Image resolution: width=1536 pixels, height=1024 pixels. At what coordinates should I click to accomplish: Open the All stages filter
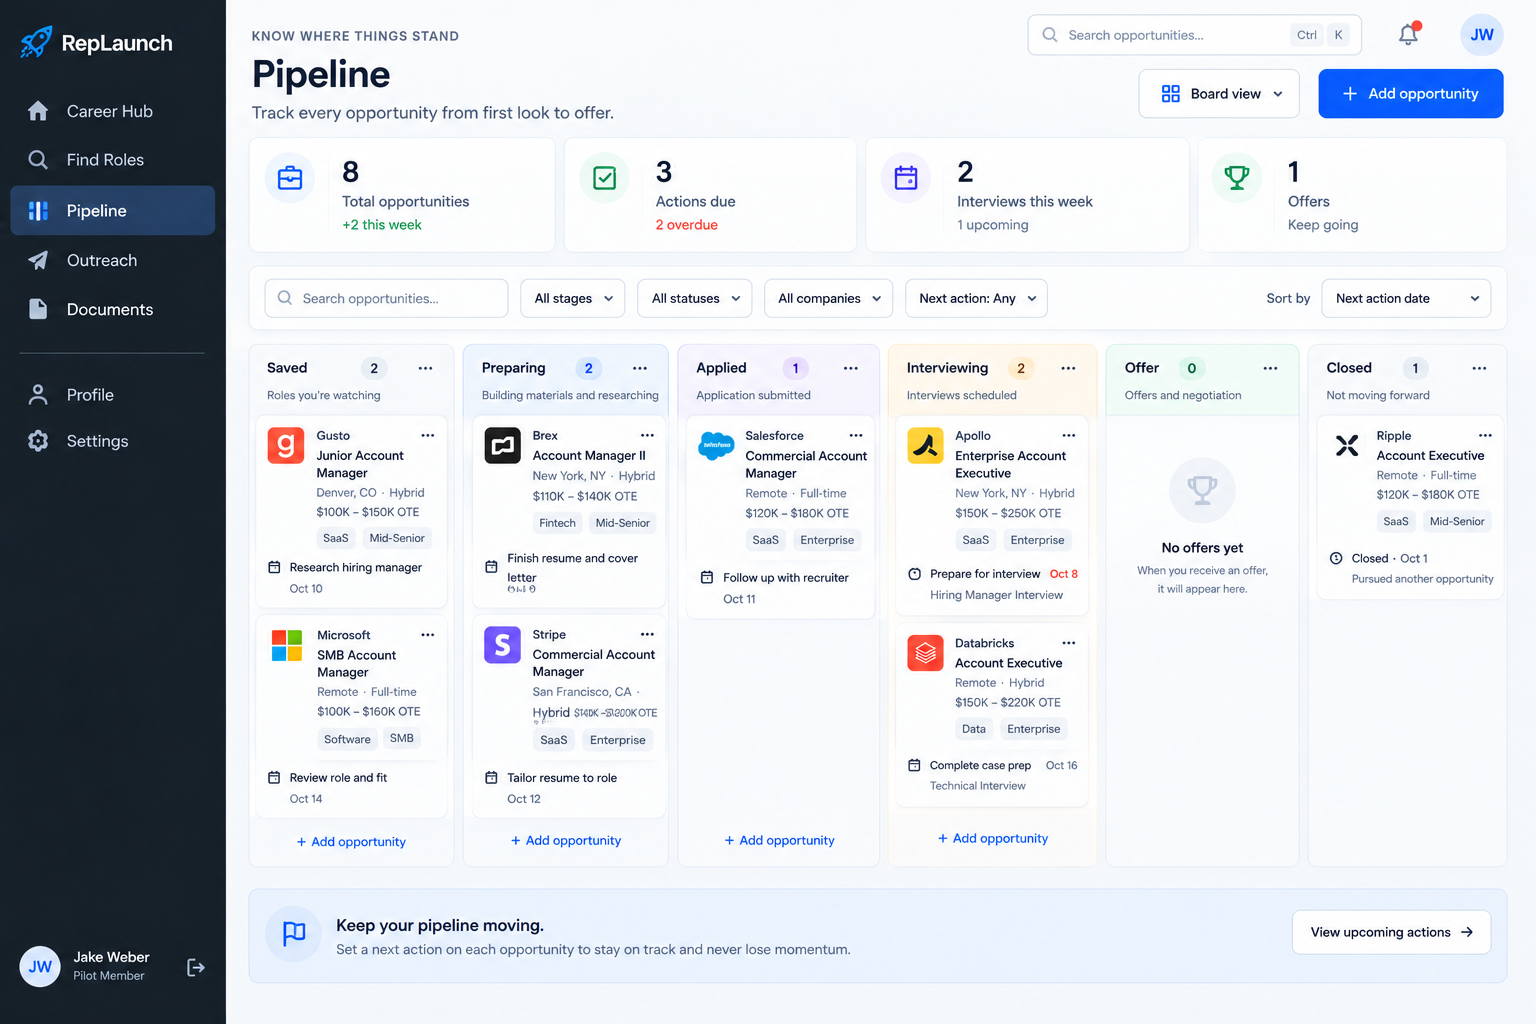pos(573,298)
